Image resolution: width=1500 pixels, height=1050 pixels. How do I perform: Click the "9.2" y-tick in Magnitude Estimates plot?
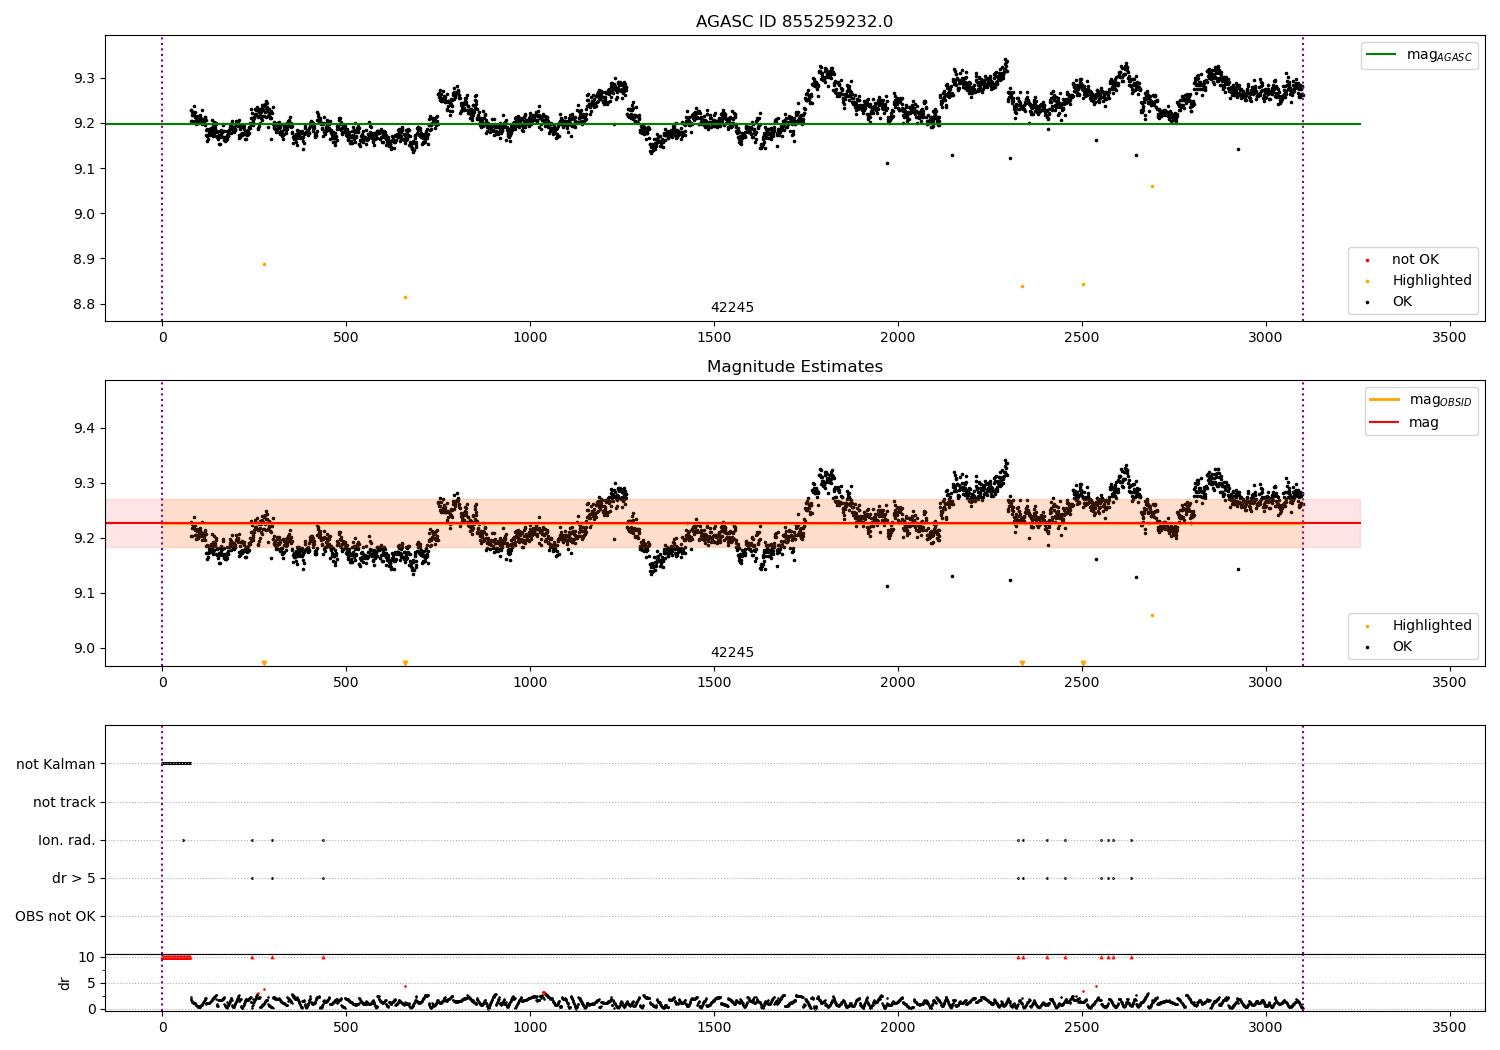click(84, 539)
